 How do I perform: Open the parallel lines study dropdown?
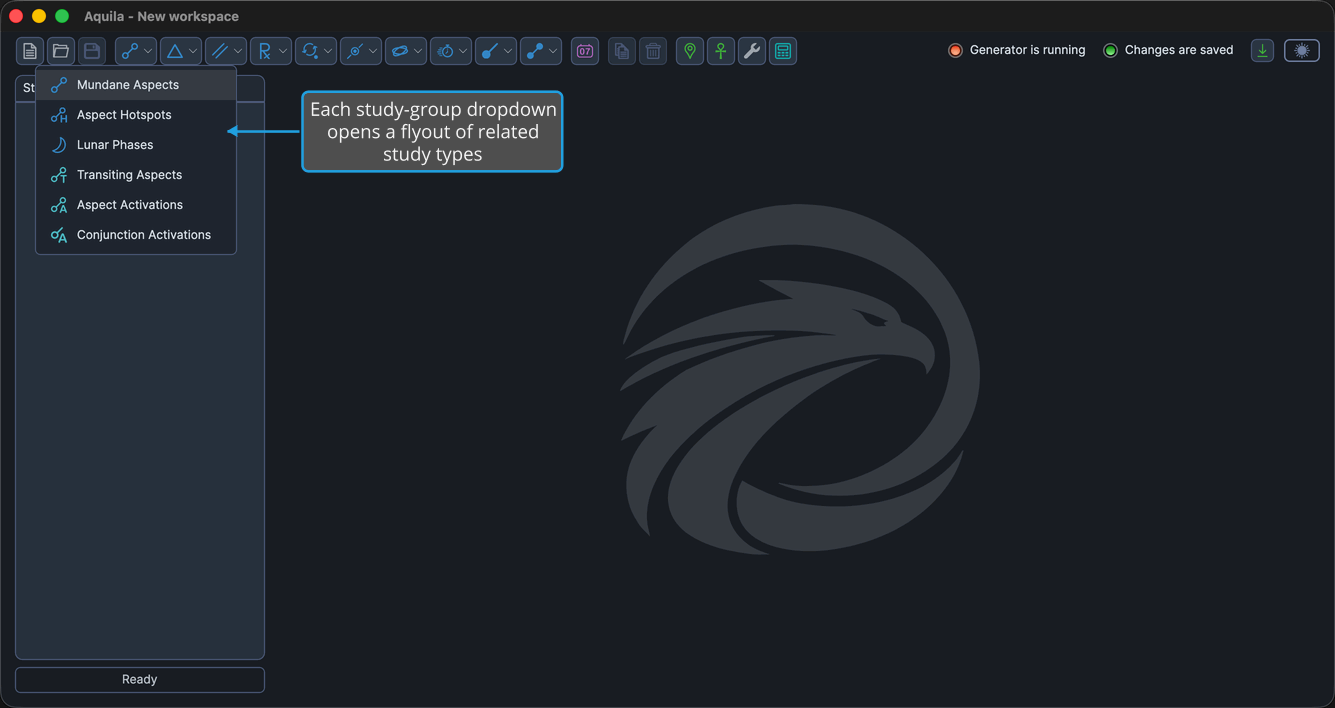click(226, 51)
